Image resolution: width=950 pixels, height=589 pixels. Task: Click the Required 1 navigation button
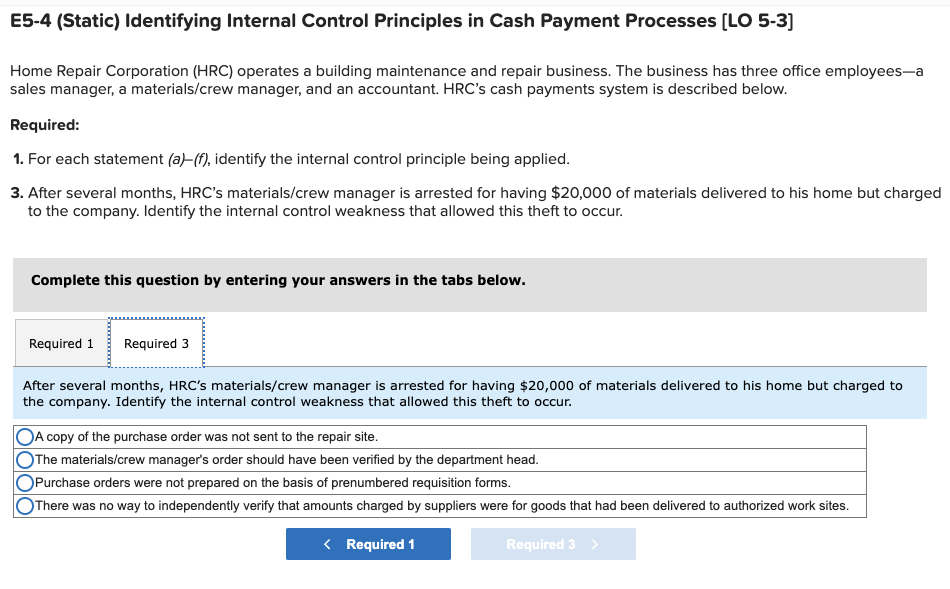tap(368, 543)
